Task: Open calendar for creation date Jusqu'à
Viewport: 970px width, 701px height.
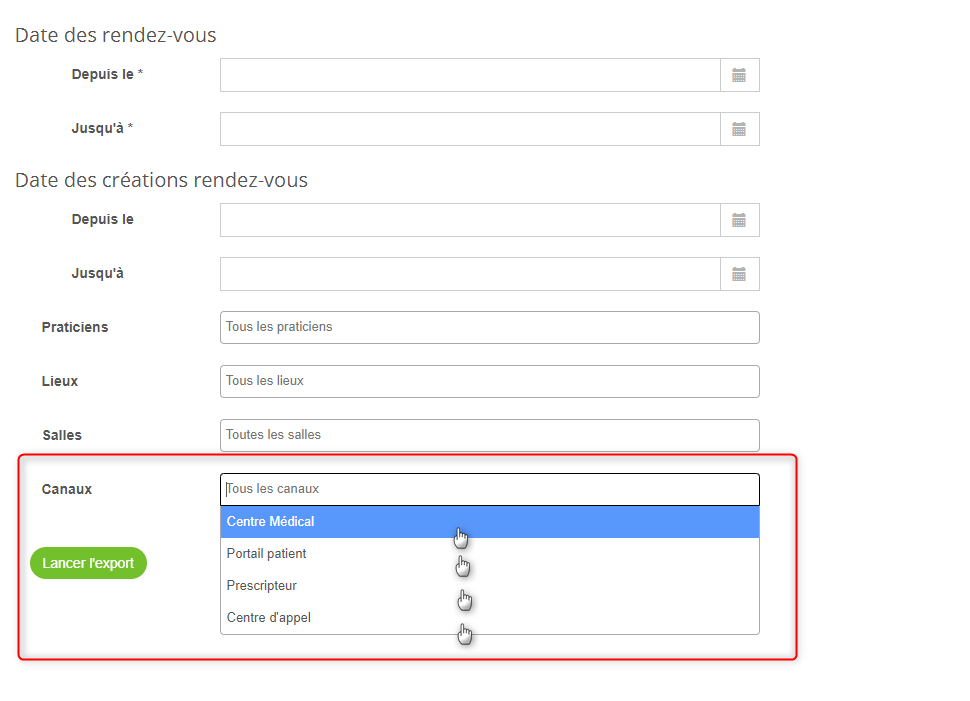Action: (739, 274)
